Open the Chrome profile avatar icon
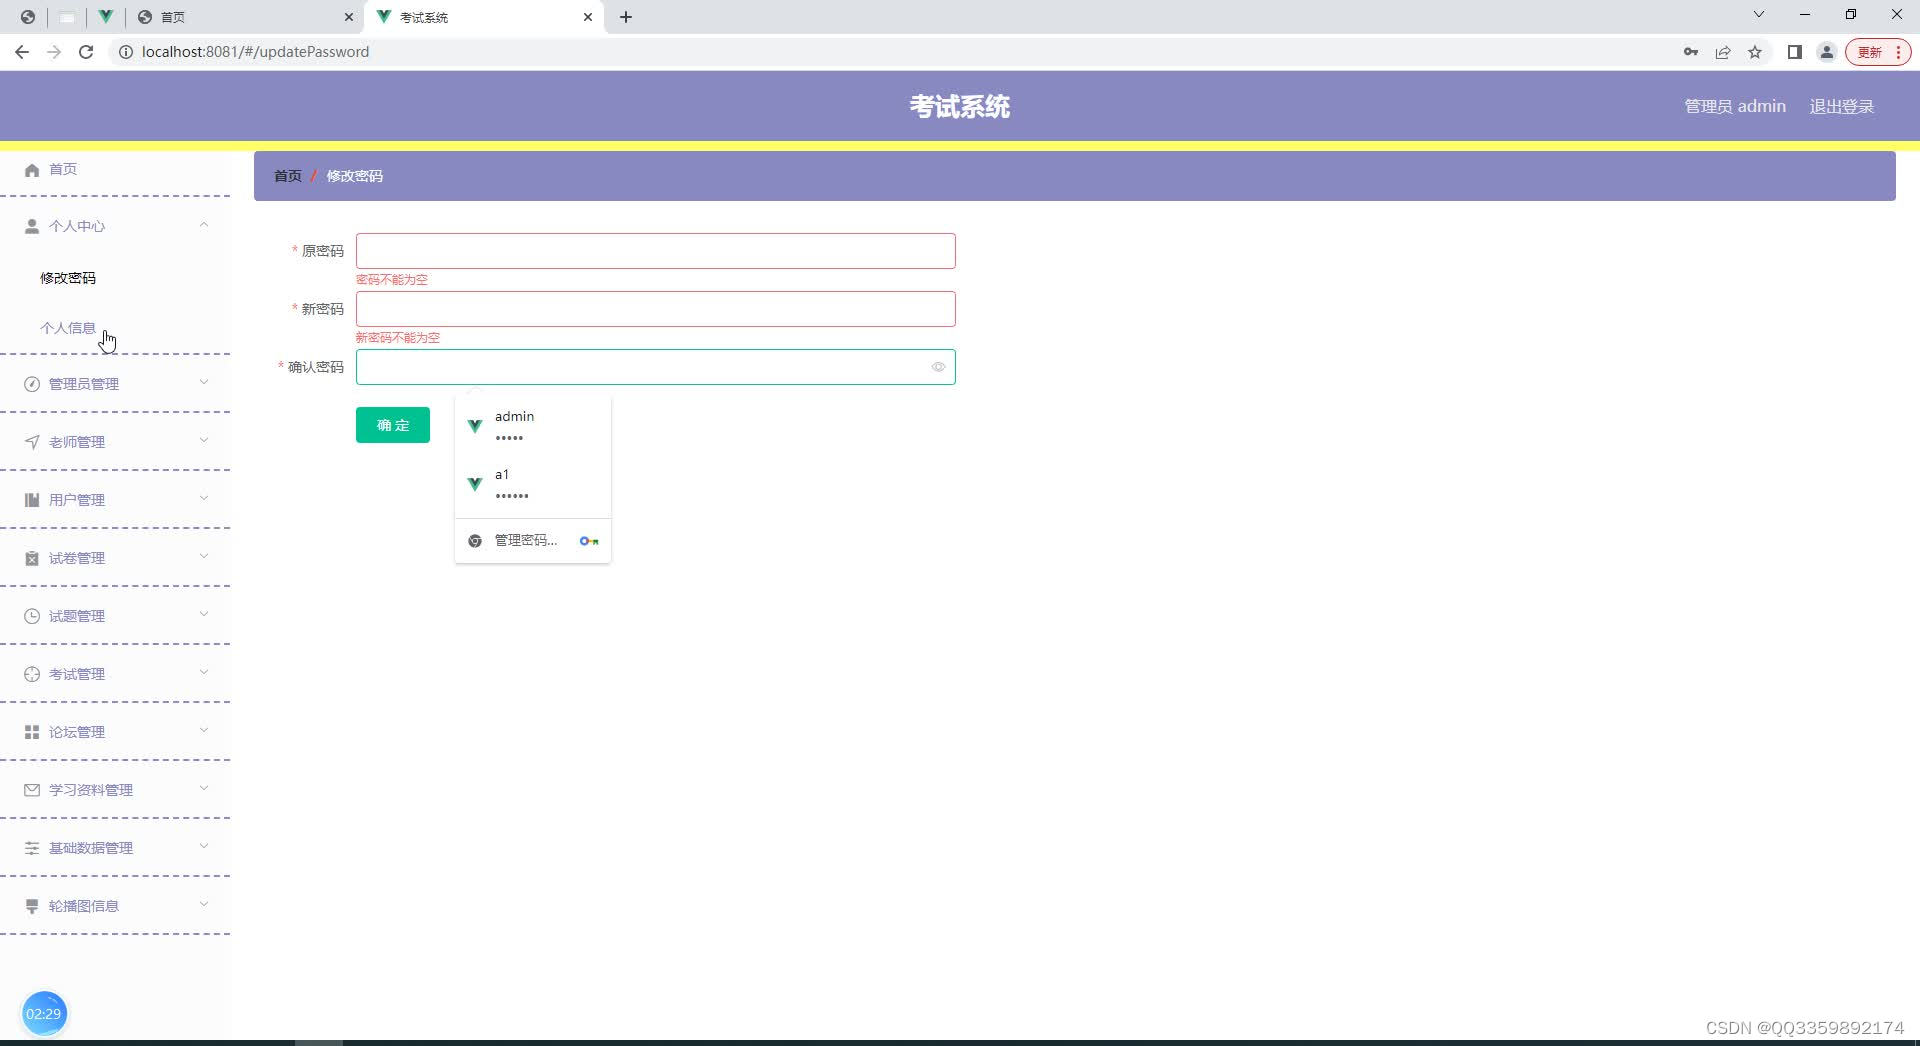The image size is (1920, 1046). coord(1827,52)
